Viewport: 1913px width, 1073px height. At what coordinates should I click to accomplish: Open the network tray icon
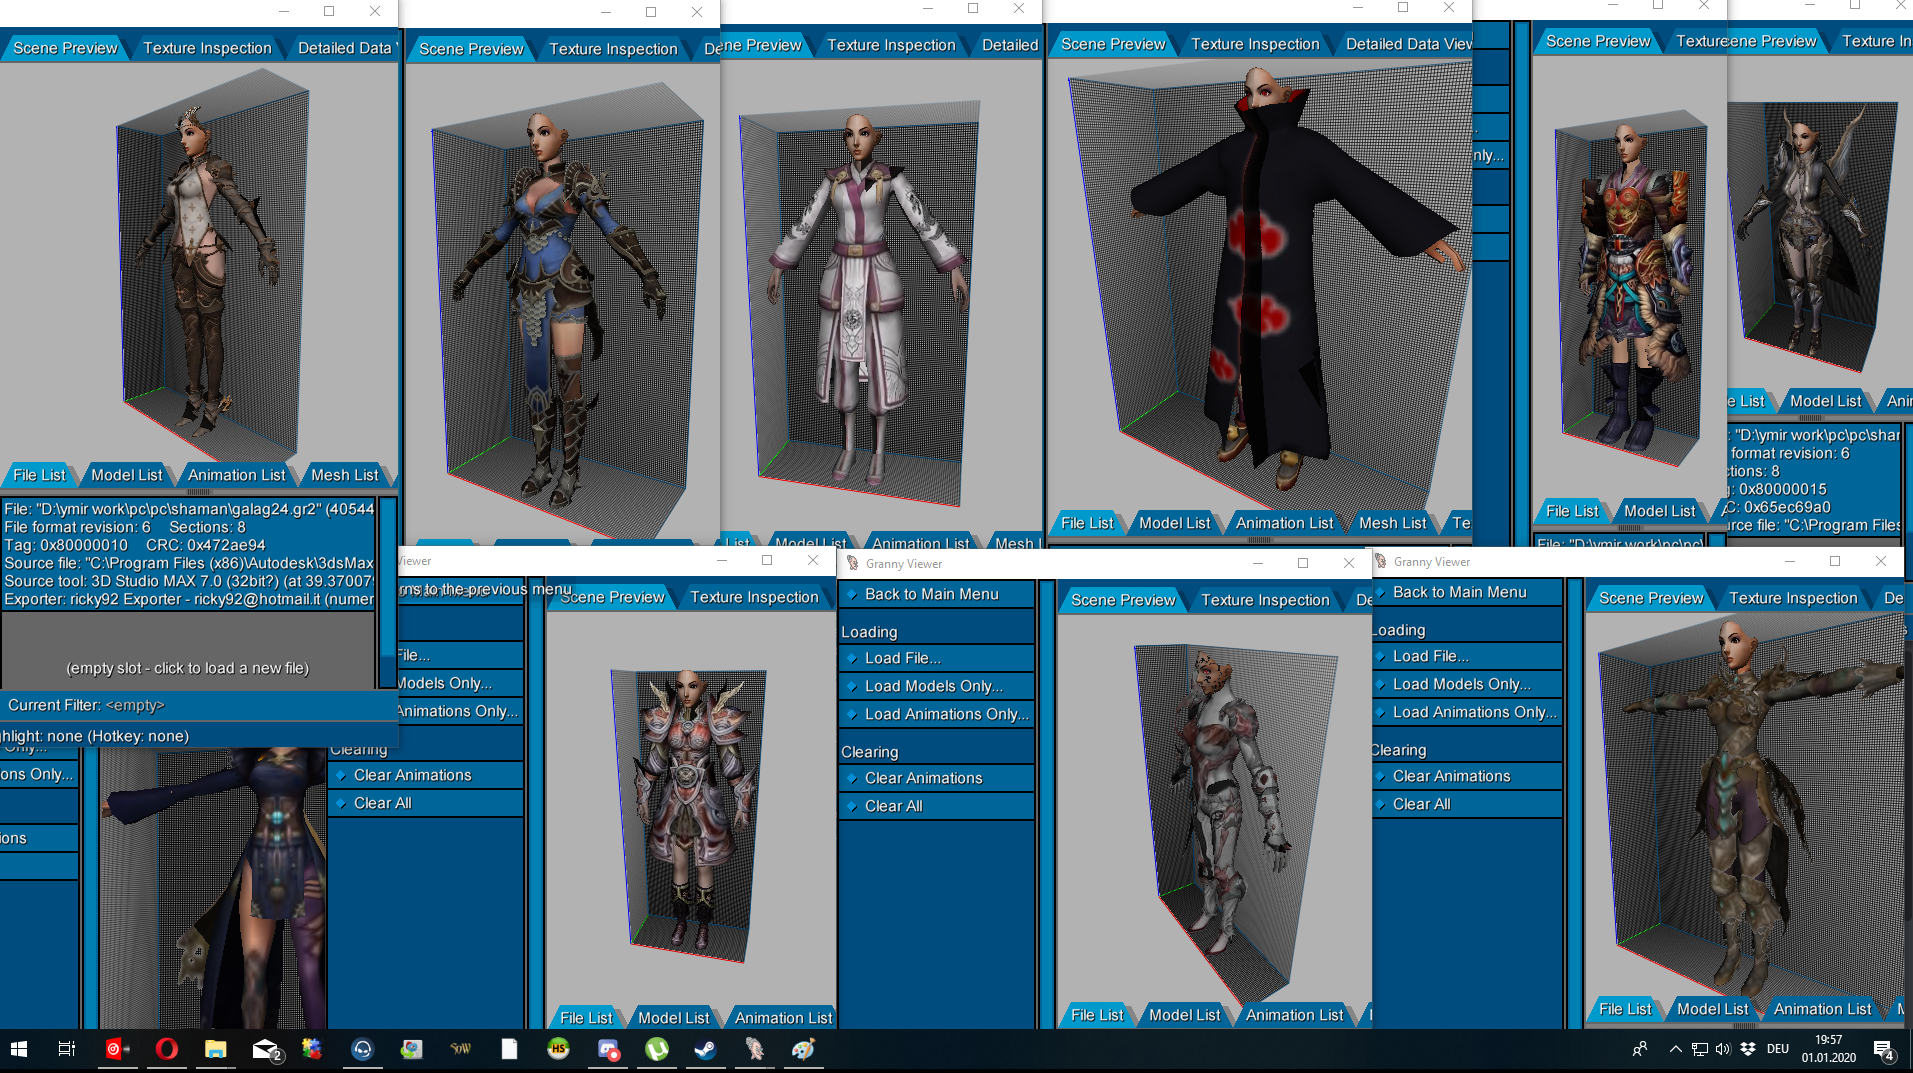[x=1700, y=1049]
